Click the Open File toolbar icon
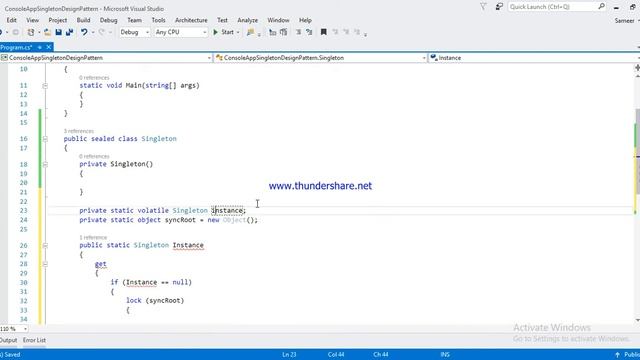The height and width of the screenshot is (360, 640). click(47, 32)
